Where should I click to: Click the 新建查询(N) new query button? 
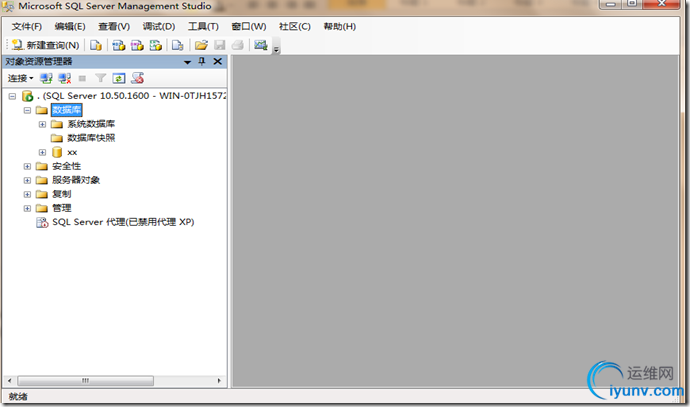pyautogui.click(x=45, y=45)
